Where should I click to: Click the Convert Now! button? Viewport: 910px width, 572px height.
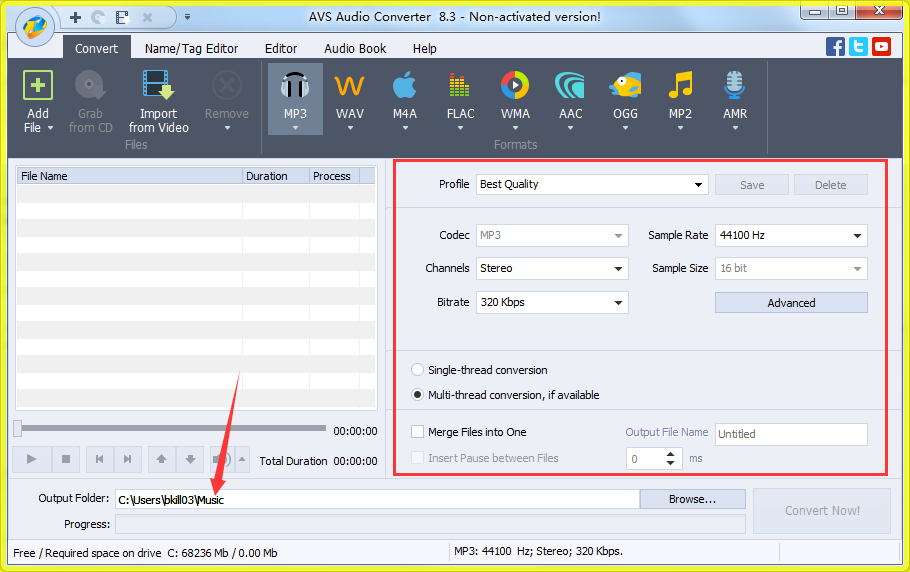pos(822,511)
